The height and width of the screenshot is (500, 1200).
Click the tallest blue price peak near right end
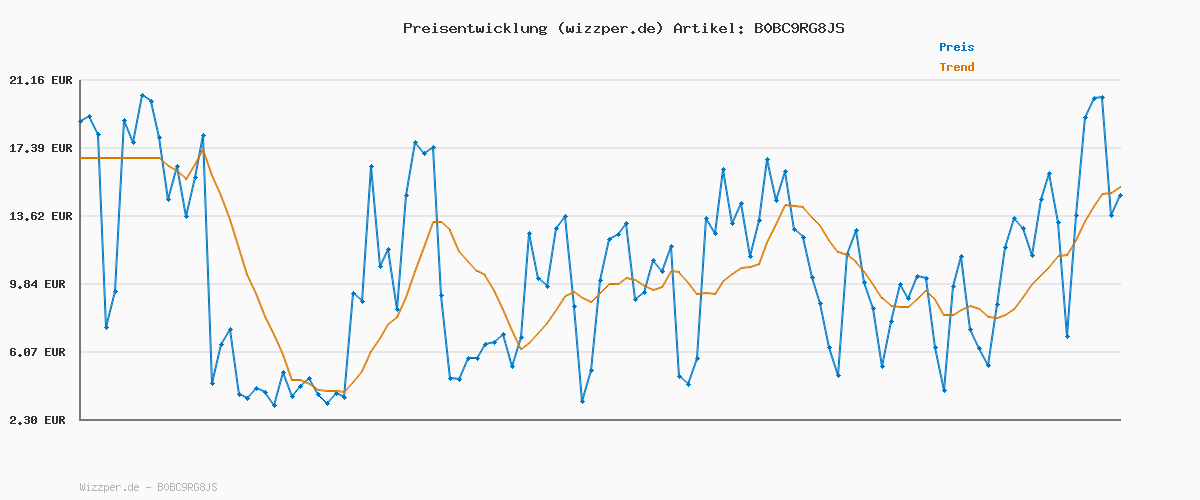click(x=1102, y=97)
